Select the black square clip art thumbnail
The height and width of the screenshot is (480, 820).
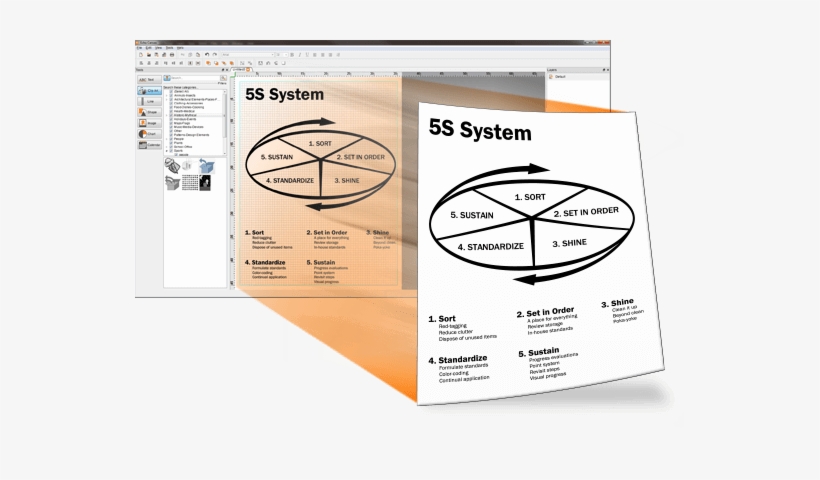204,182
